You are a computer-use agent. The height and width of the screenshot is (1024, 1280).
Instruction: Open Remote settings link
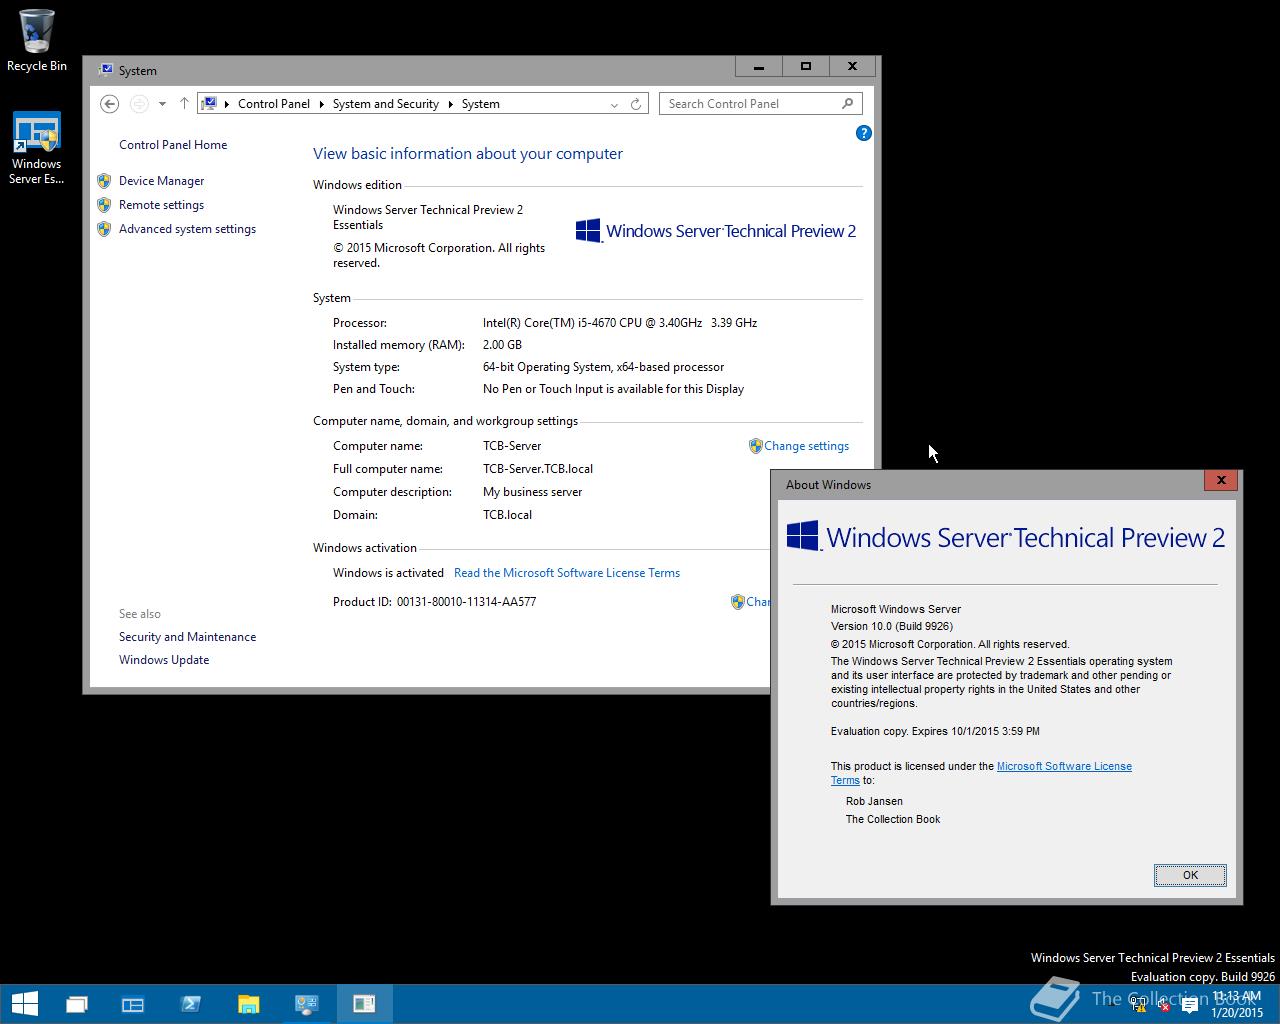161,205
